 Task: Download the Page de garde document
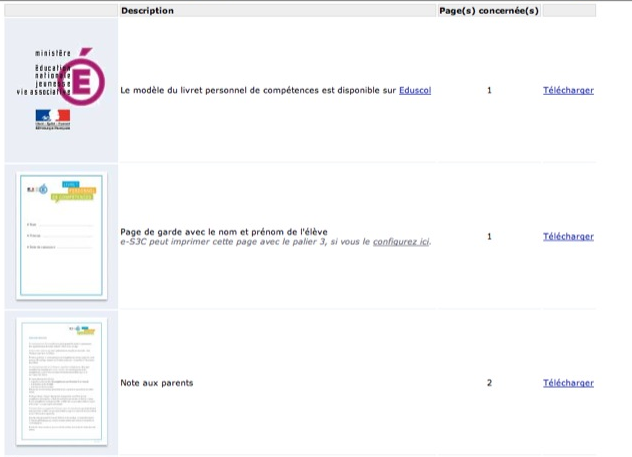point(568,237)
